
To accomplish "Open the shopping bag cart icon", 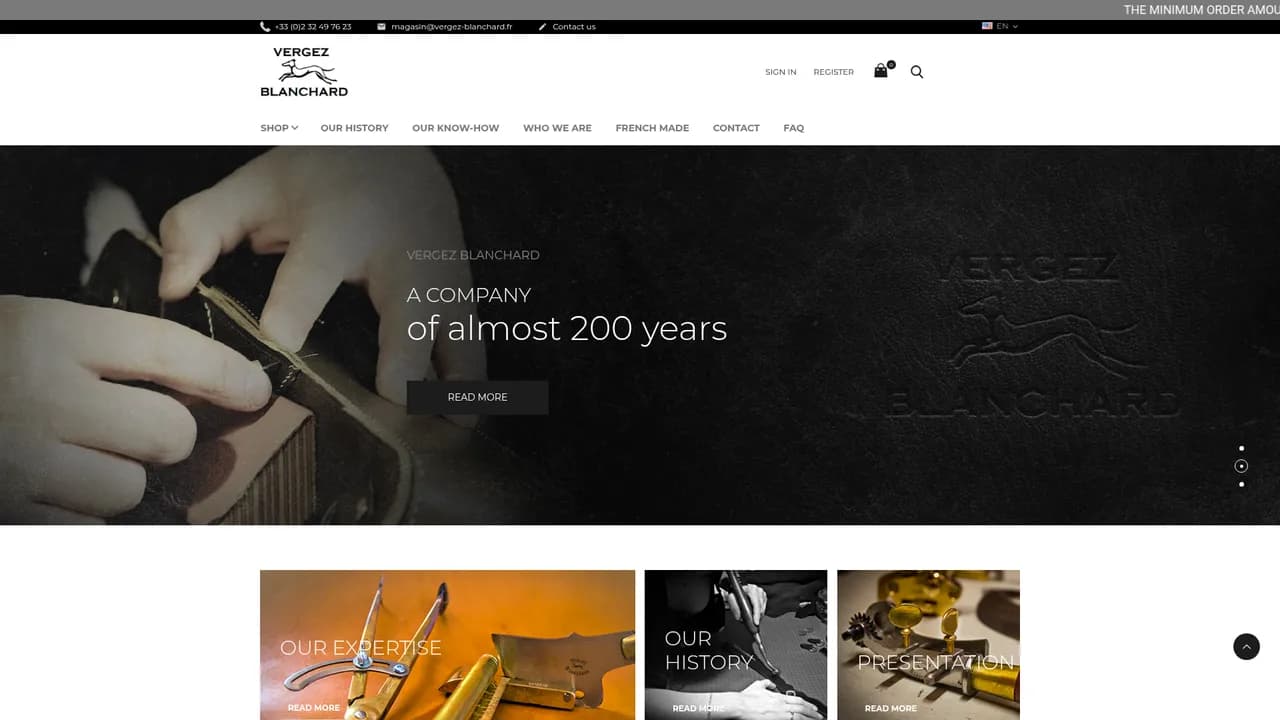I will [881, 71].
